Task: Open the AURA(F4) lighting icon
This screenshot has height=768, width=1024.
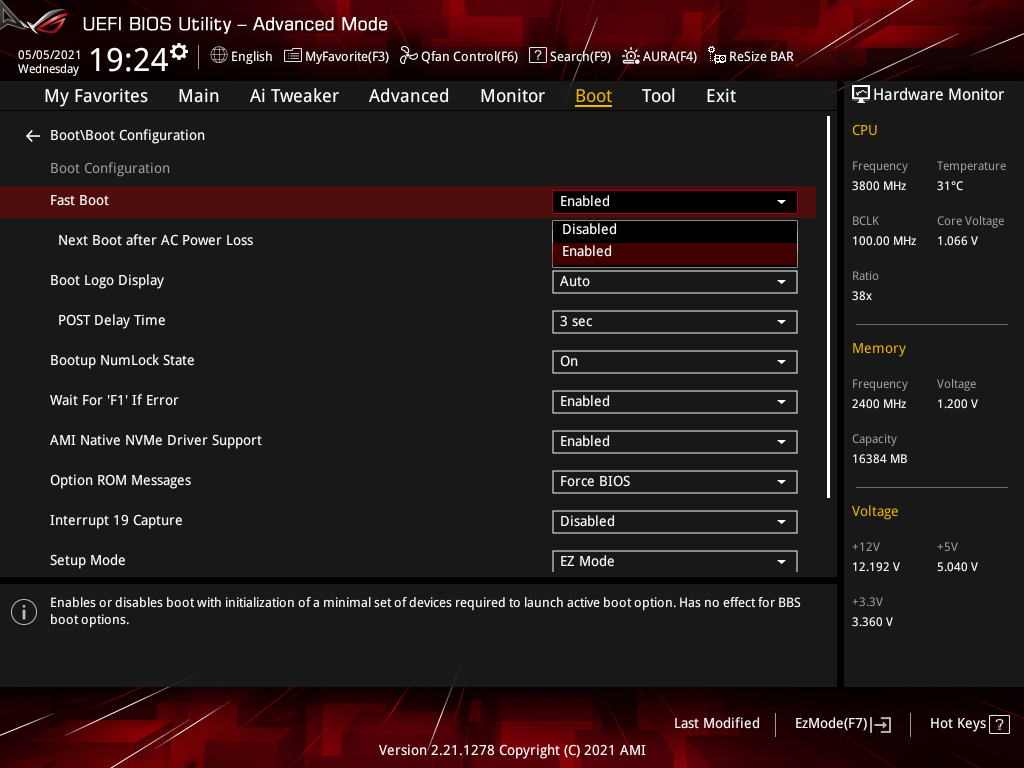Action: [x=631, y=56]
